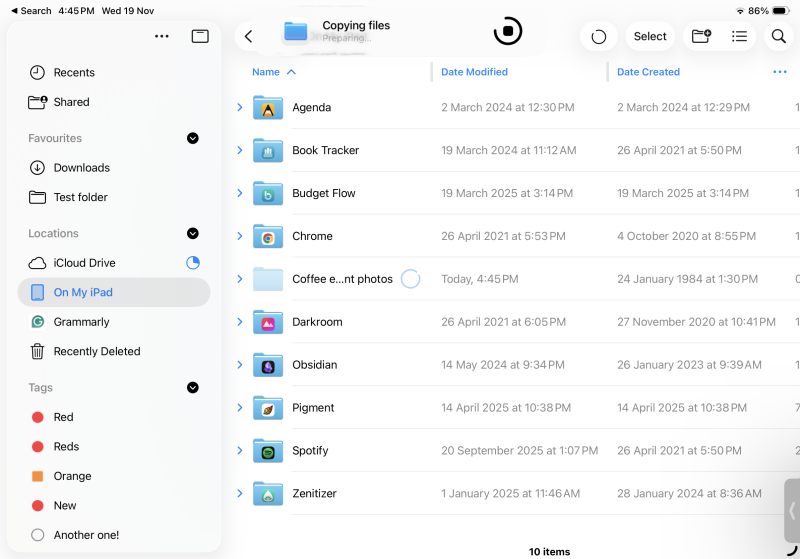Screen dimensions: 800x559
Task: Expand the Book Tracker folder row
Action: (x=240, y=150)
